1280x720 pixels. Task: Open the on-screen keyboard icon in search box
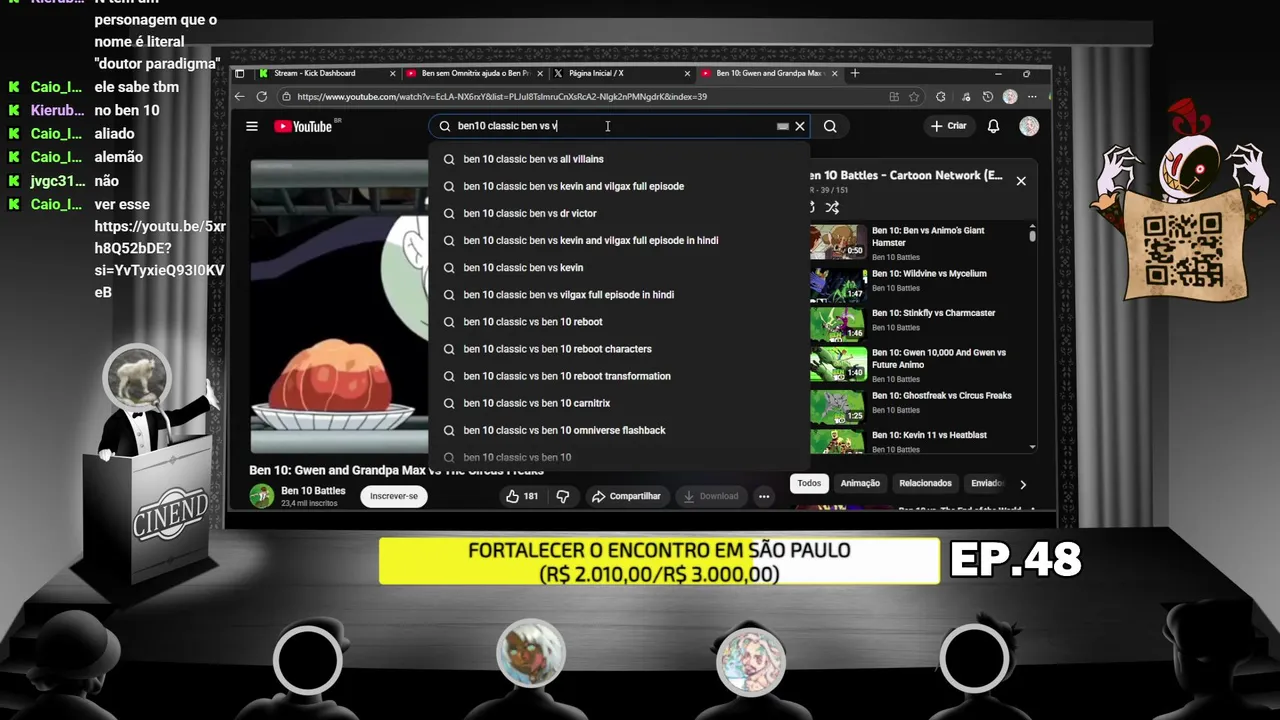point(783,126)
